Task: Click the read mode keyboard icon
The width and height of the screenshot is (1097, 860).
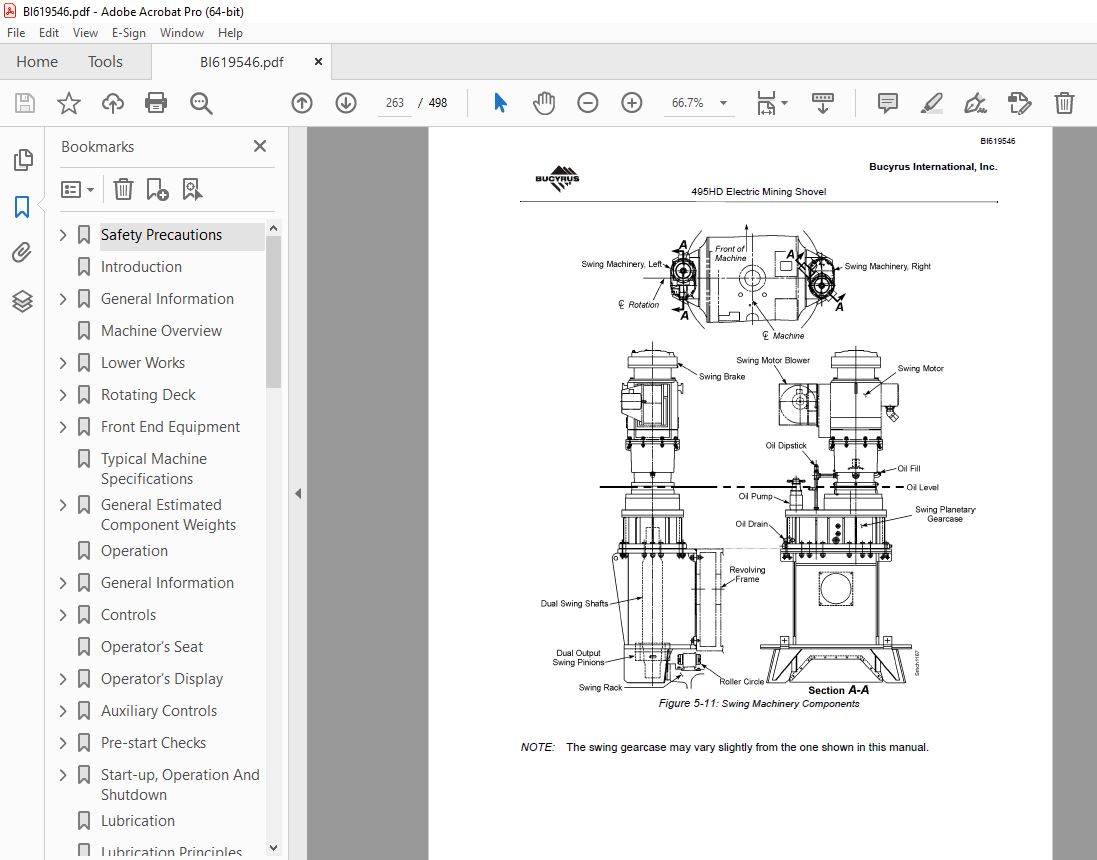Action: tap(823, 103)
